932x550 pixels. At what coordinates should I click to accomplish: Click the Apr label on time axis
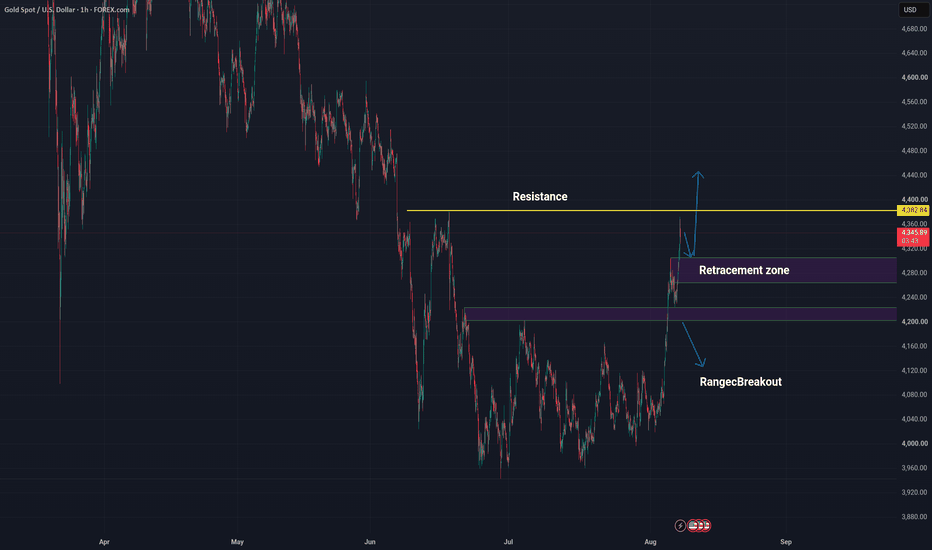pos(105,542)
